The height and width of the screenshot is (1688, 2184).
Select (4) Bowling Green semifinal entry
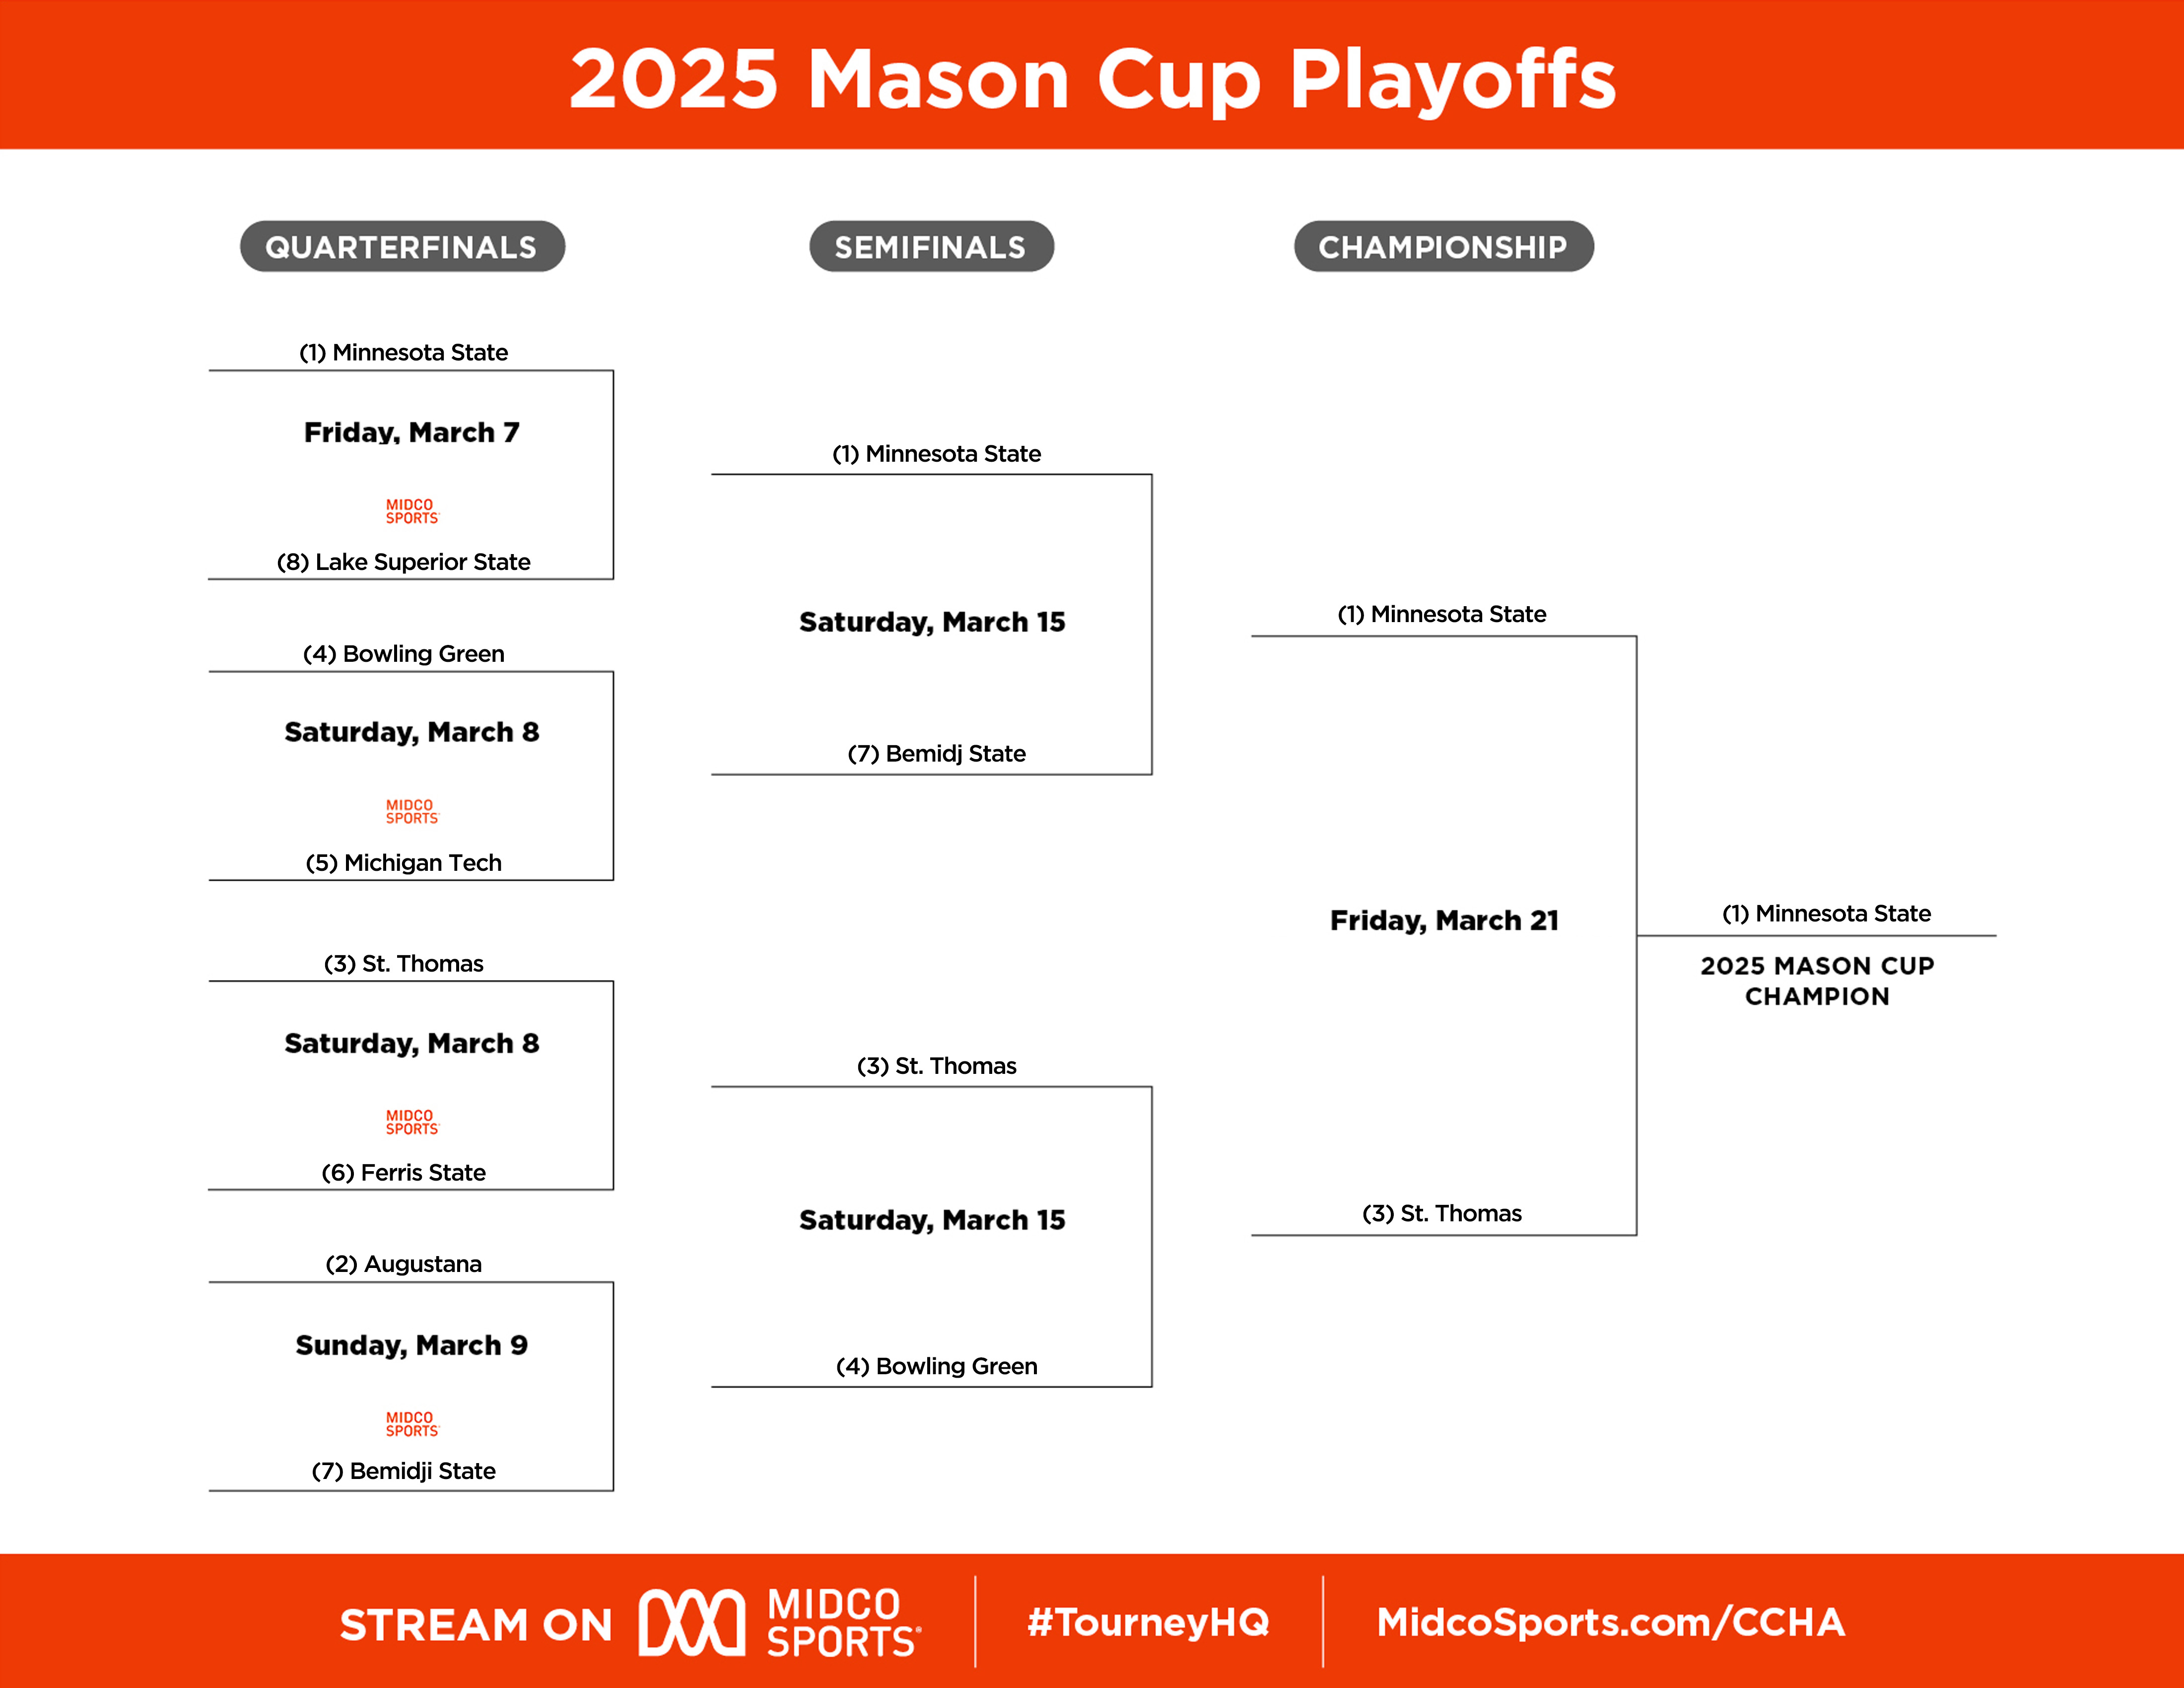[937, 1367]
